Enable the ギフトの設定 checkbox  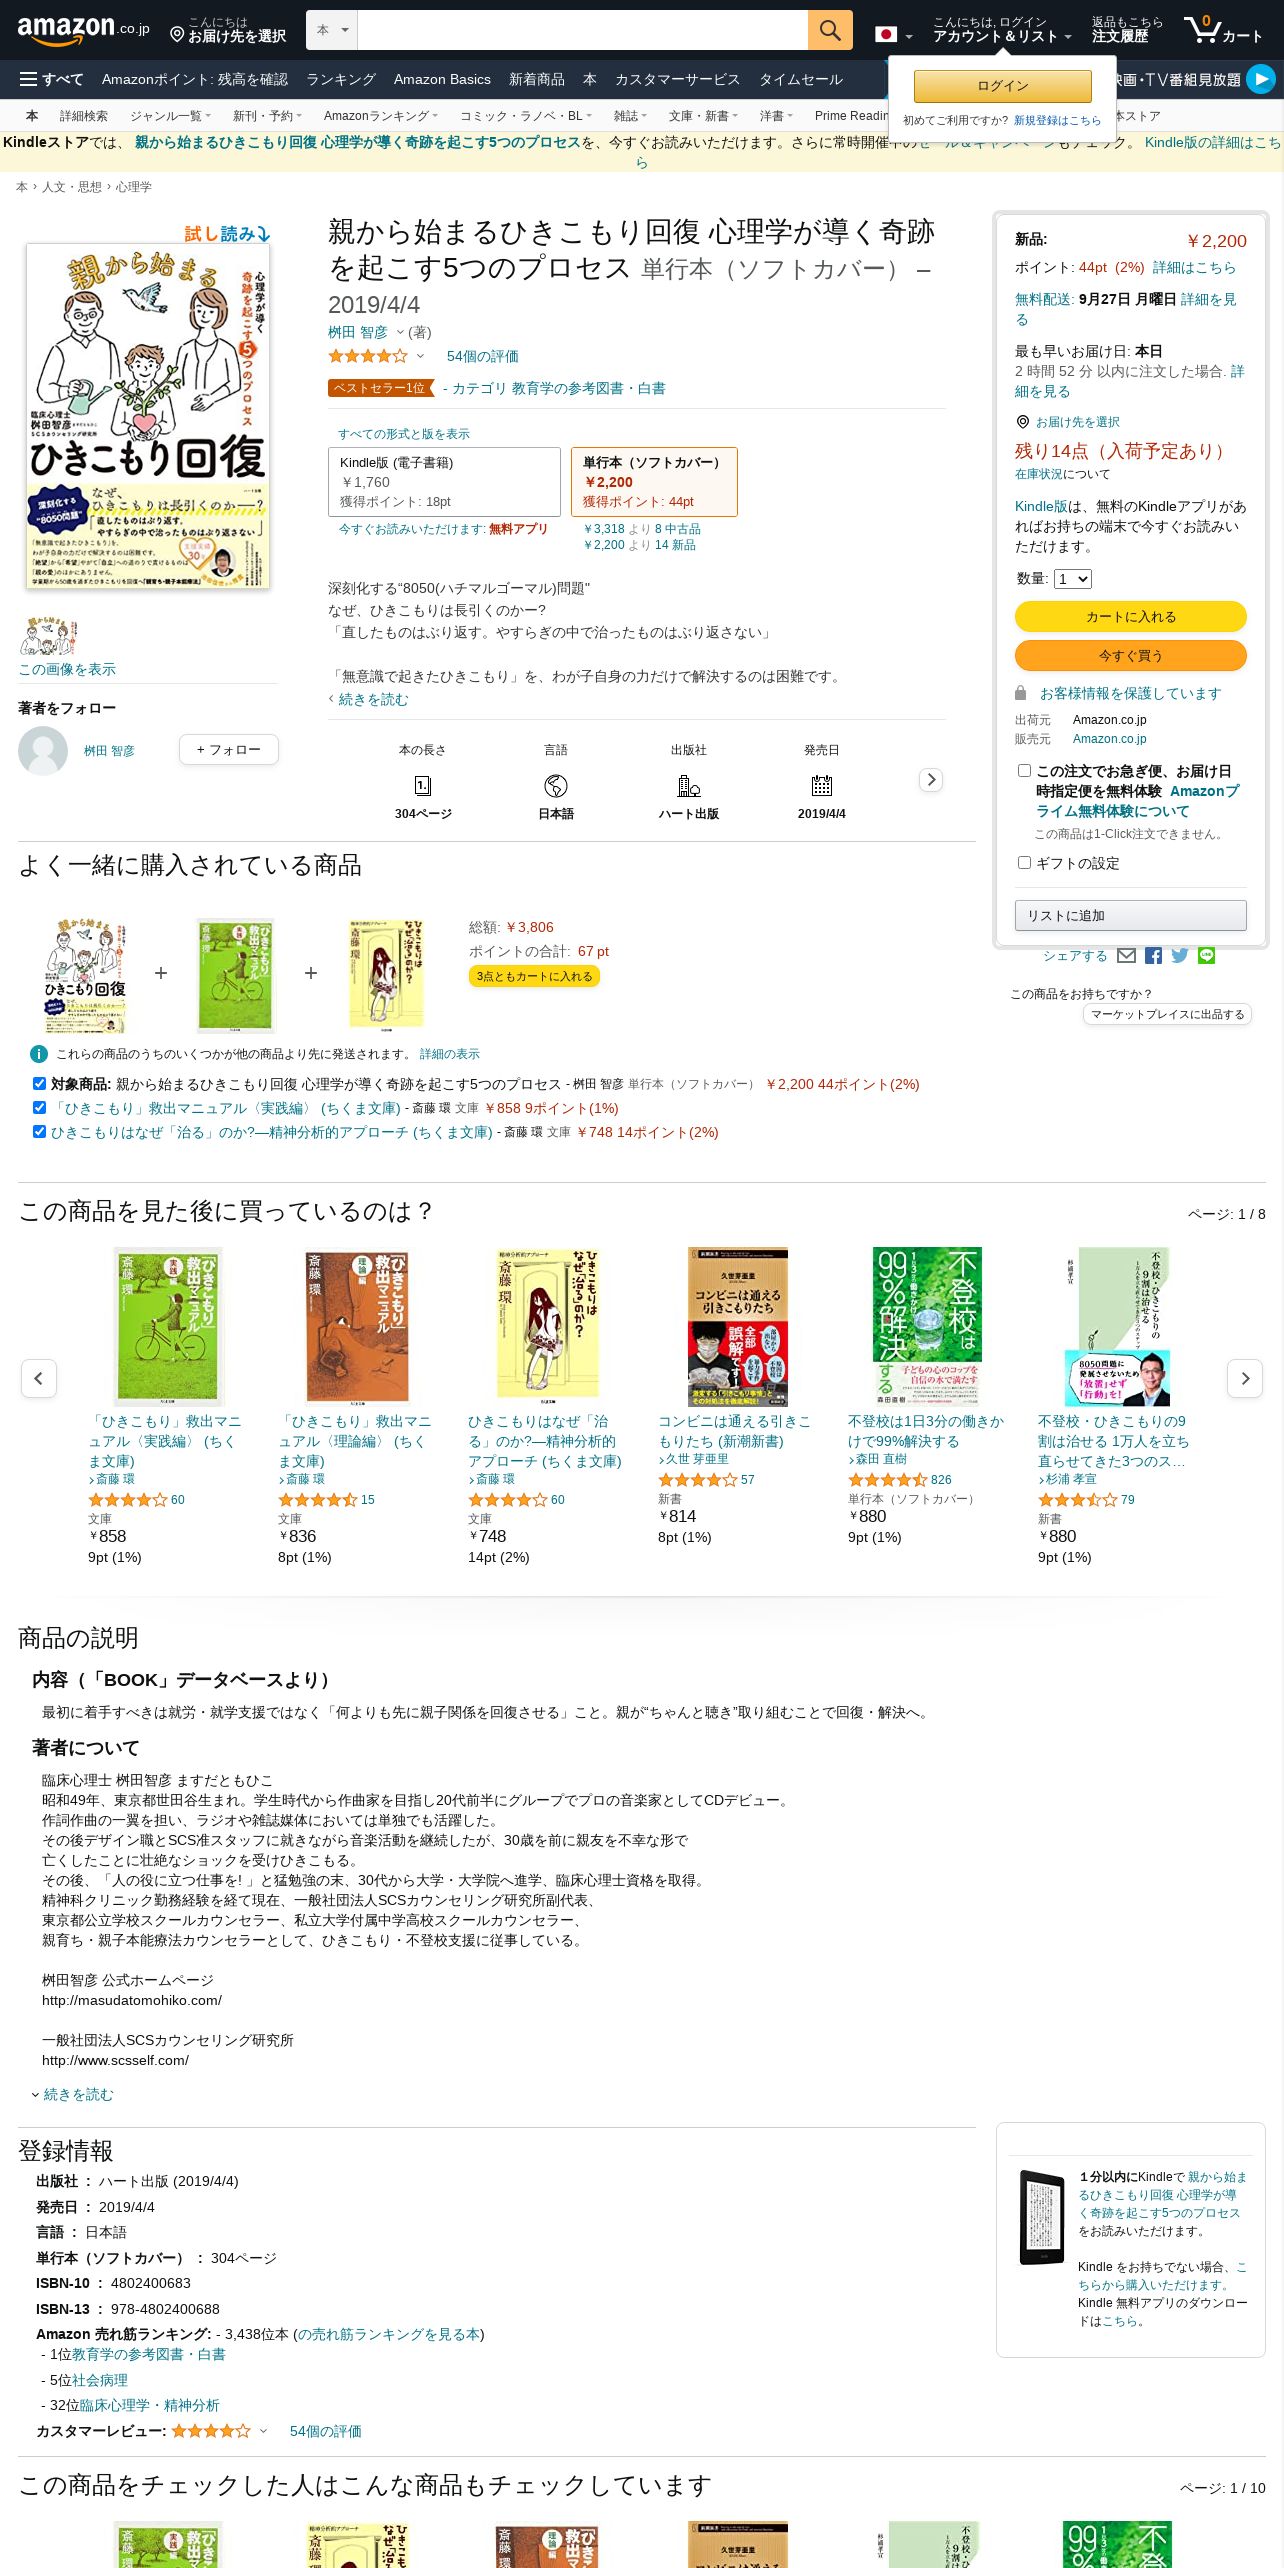pos(1024,862)
